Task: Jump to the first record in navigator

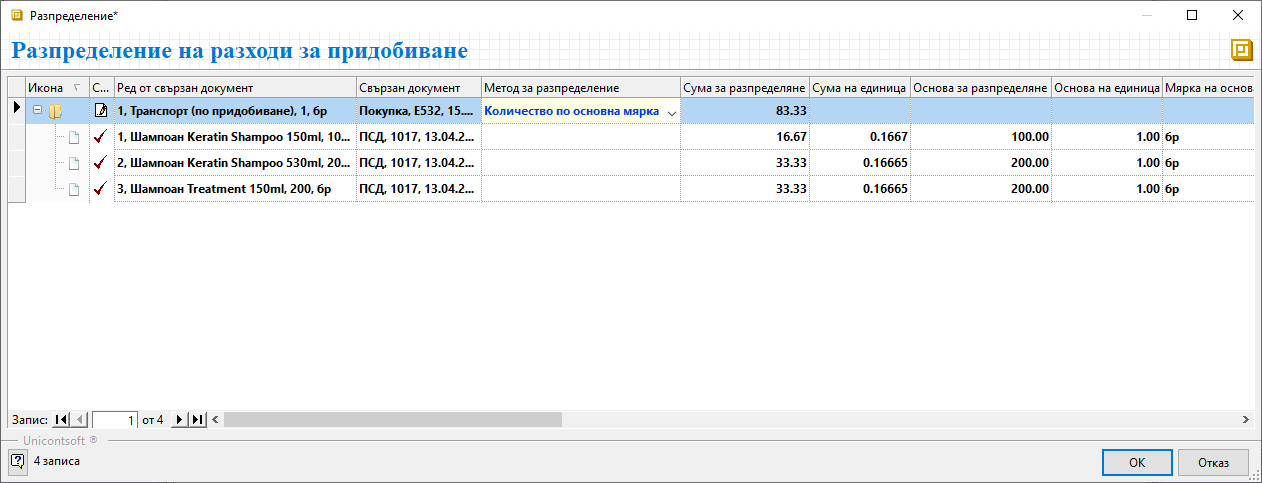Action: click(61, 420)
